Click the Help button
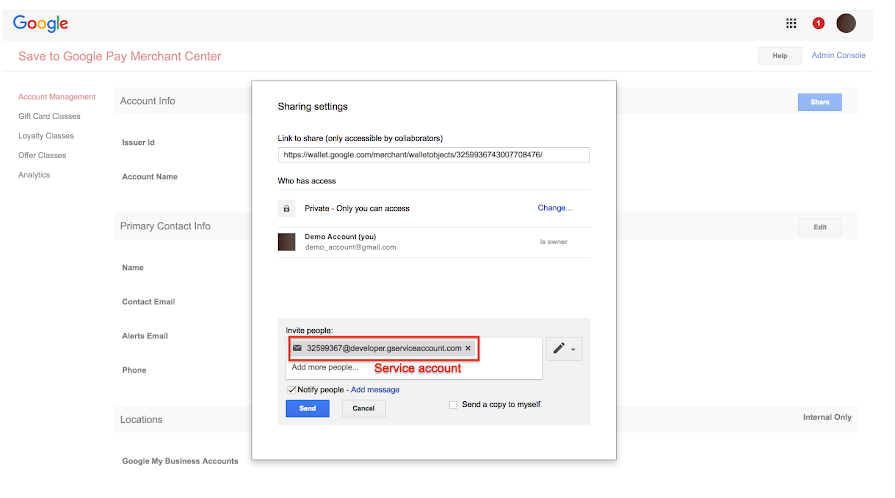 coord(780,55)
